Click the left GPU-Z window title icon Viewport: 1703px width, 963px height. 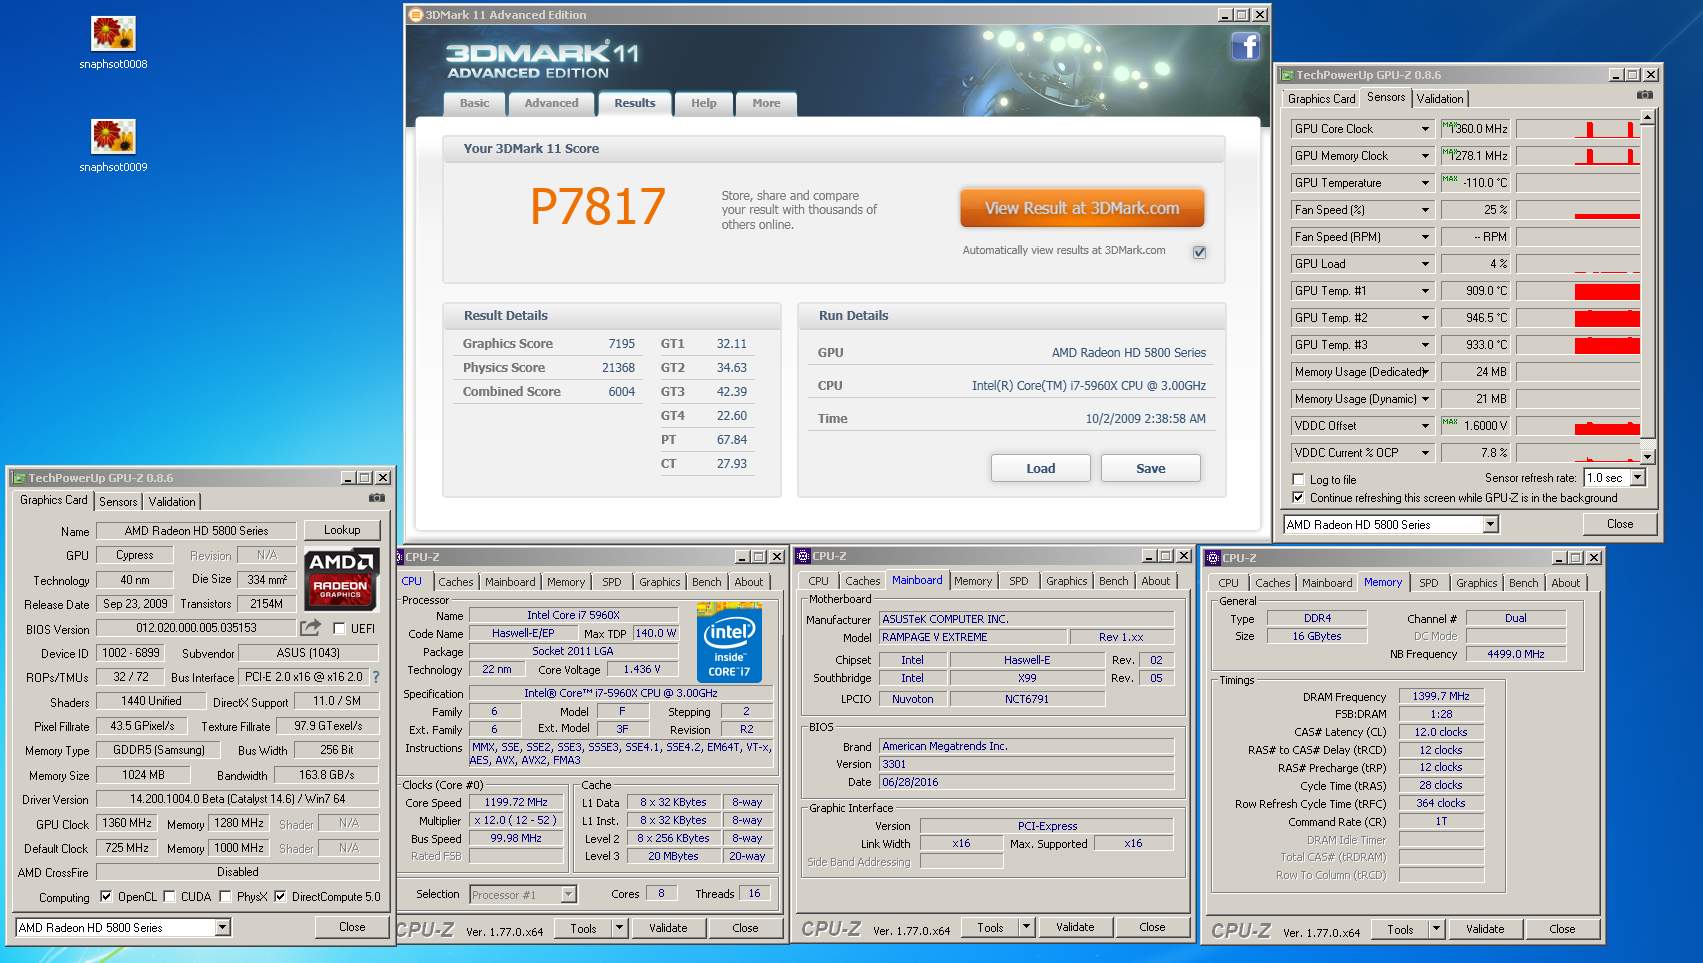point(19,478)
